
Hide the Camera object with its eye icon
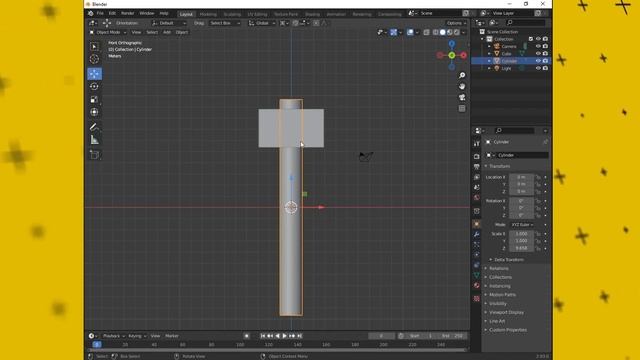click(x=538, y=46)
